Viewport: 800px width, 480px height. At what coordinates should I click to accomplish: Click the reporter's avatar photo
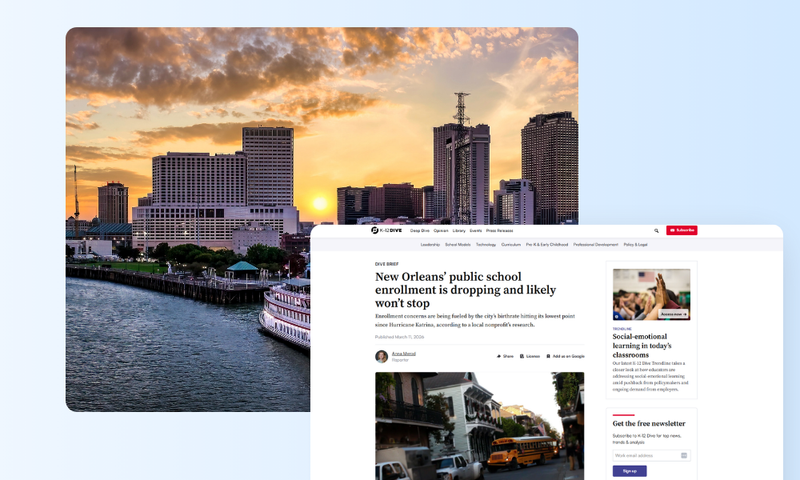point(382,356)
